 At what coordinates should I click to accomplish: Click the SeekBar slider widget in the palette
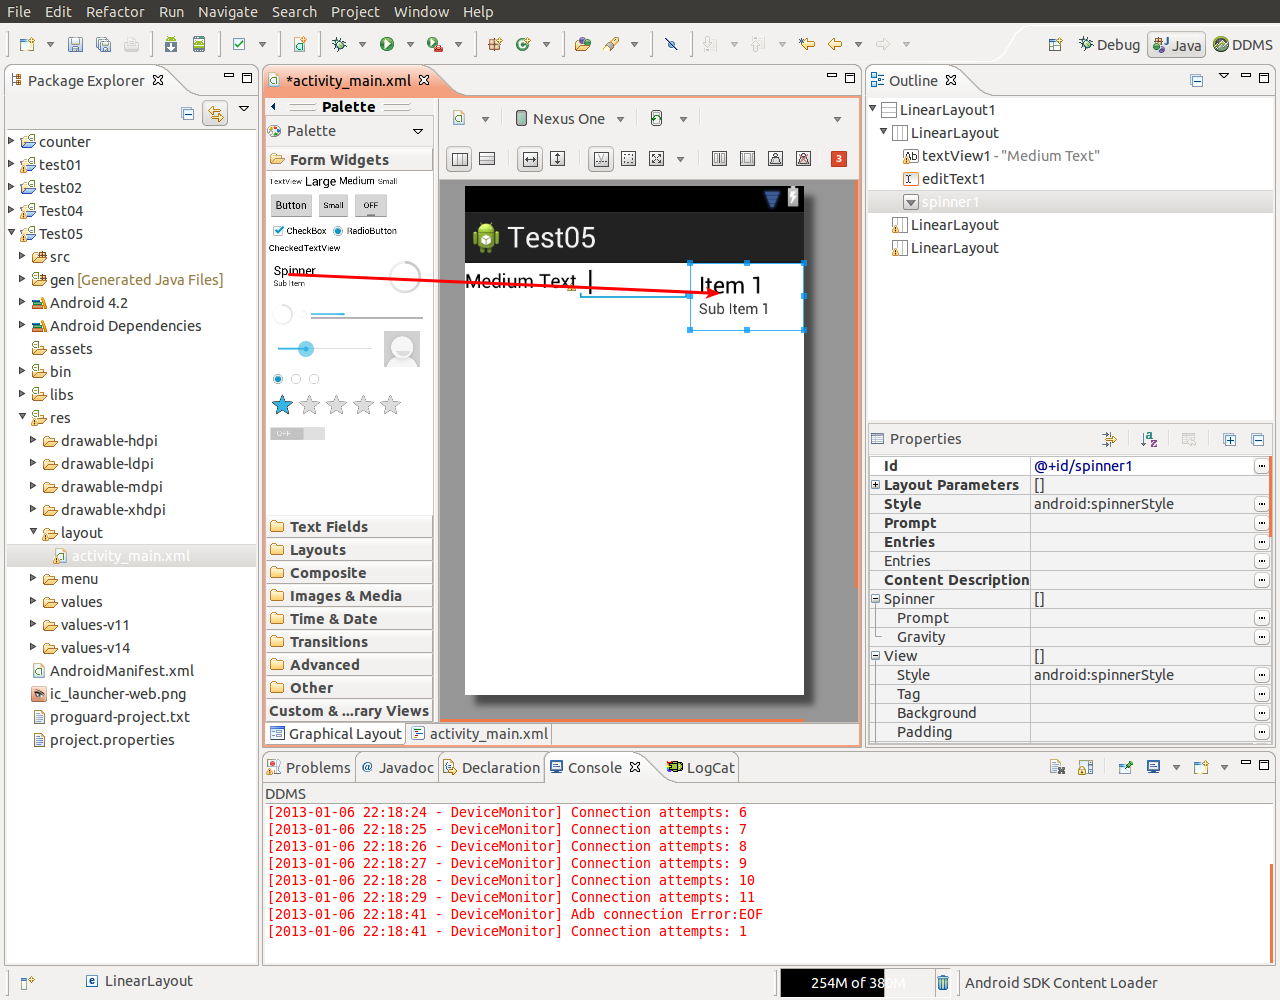[324, 349]
